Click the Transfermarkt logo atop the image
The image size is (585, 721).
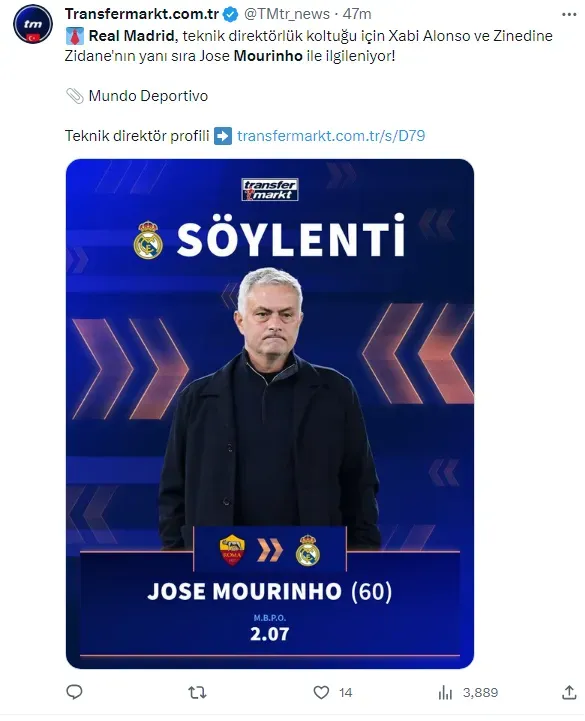270,189
